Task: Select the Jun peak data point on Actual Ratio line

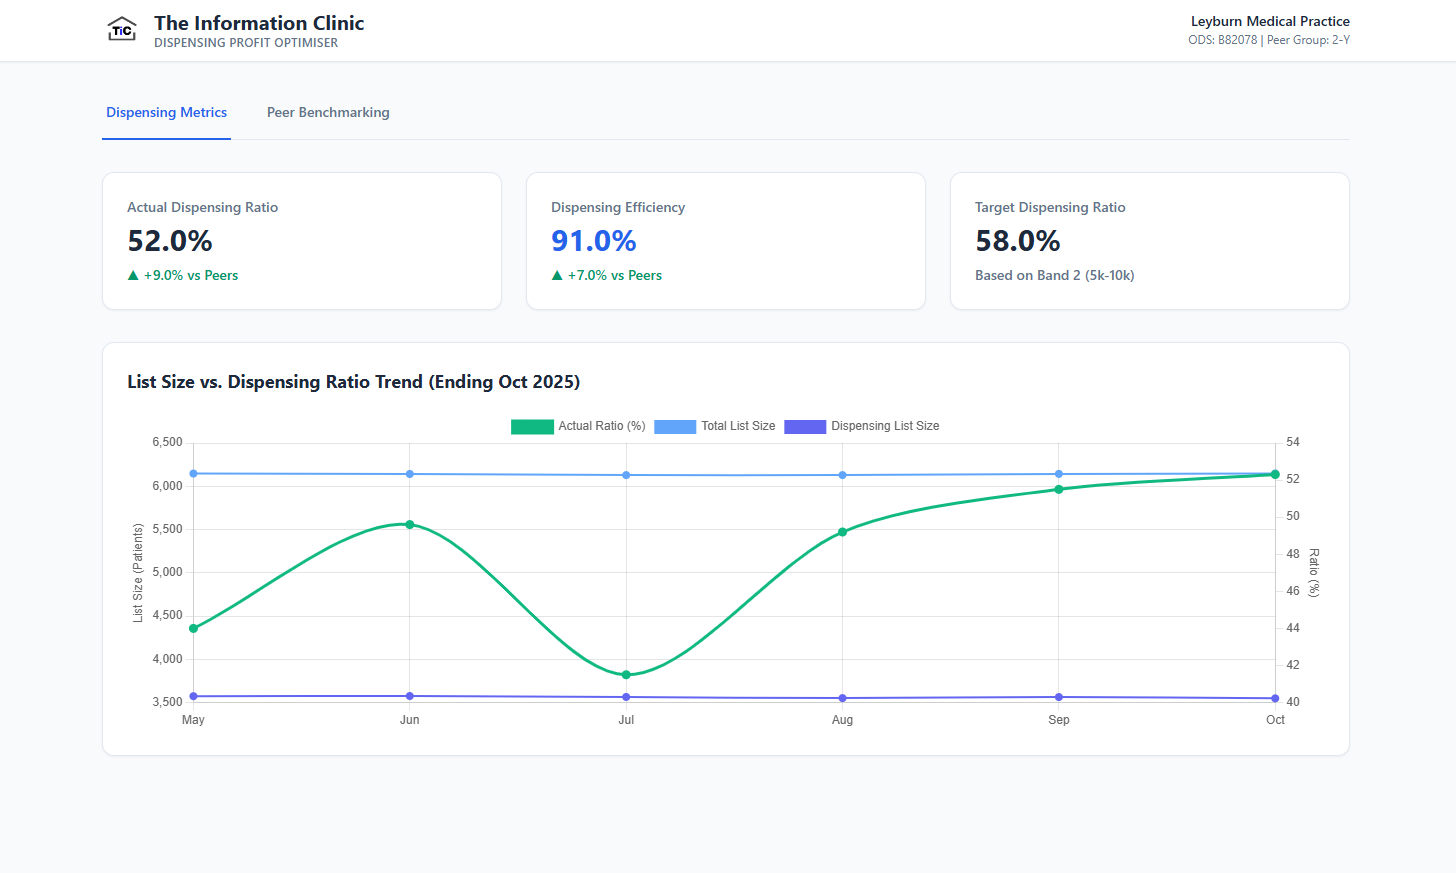Action: pos(409,523)
